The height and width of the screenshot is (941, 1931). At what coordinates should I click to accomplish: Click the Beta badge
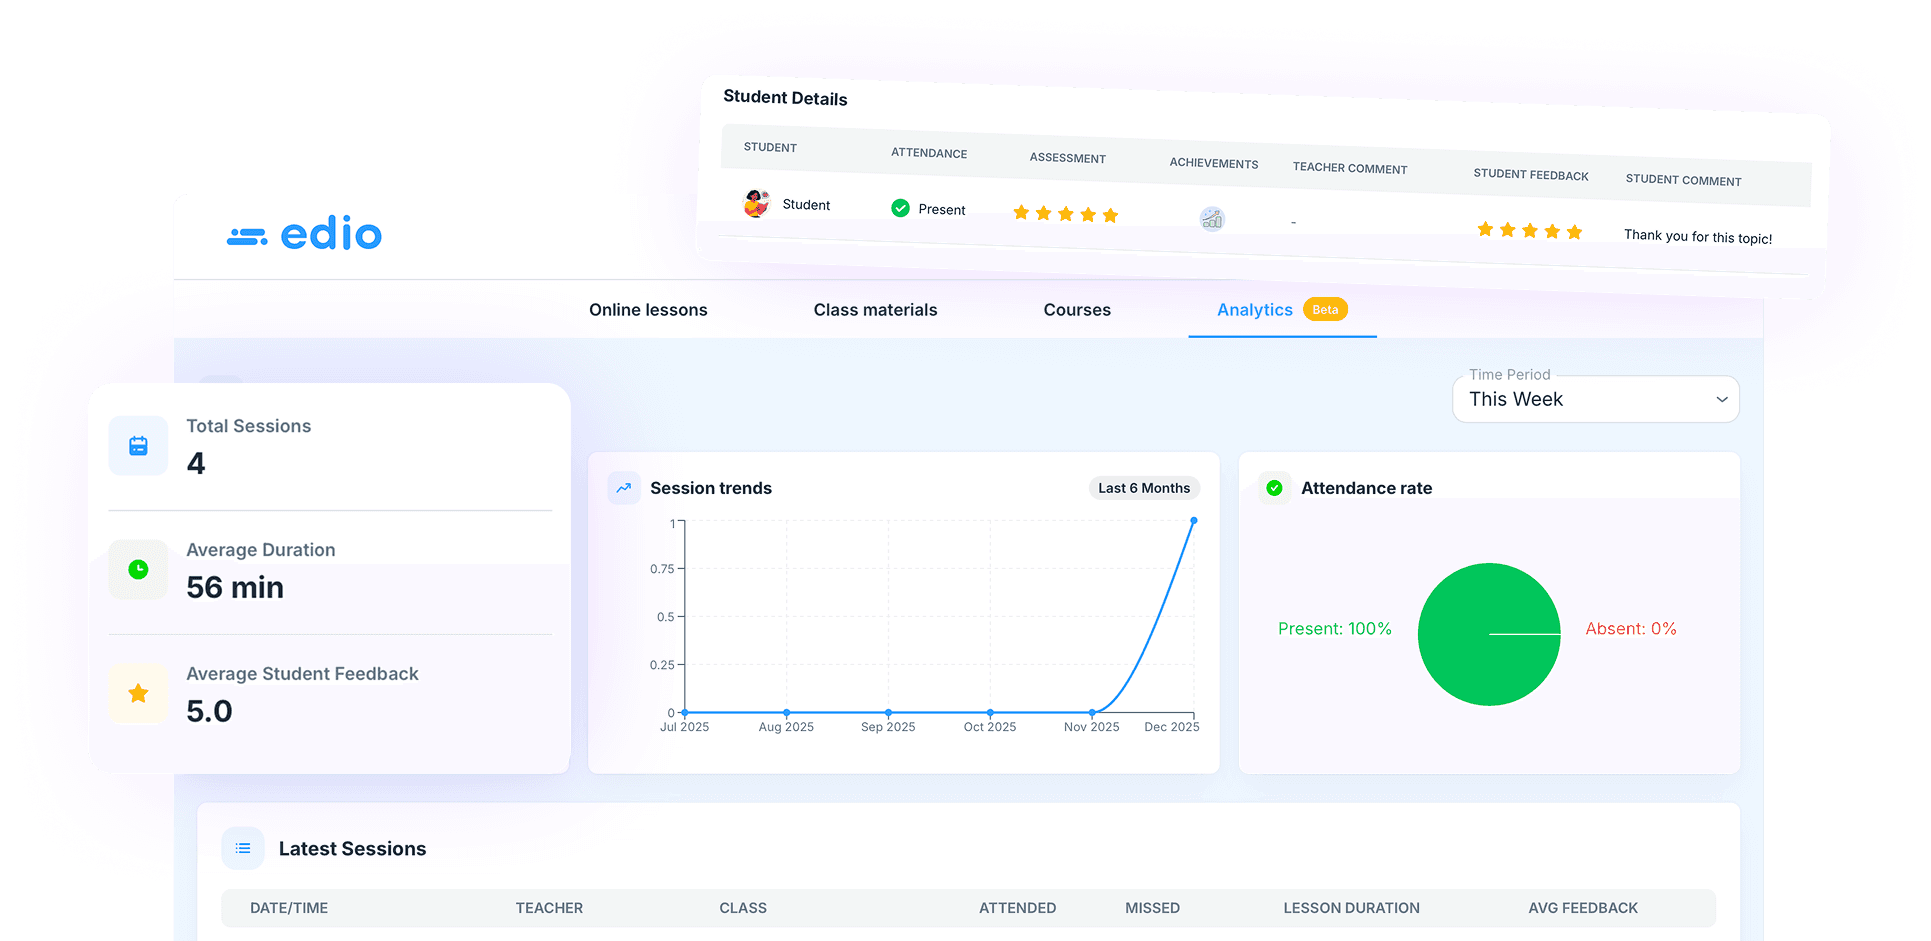(1325, 310)
